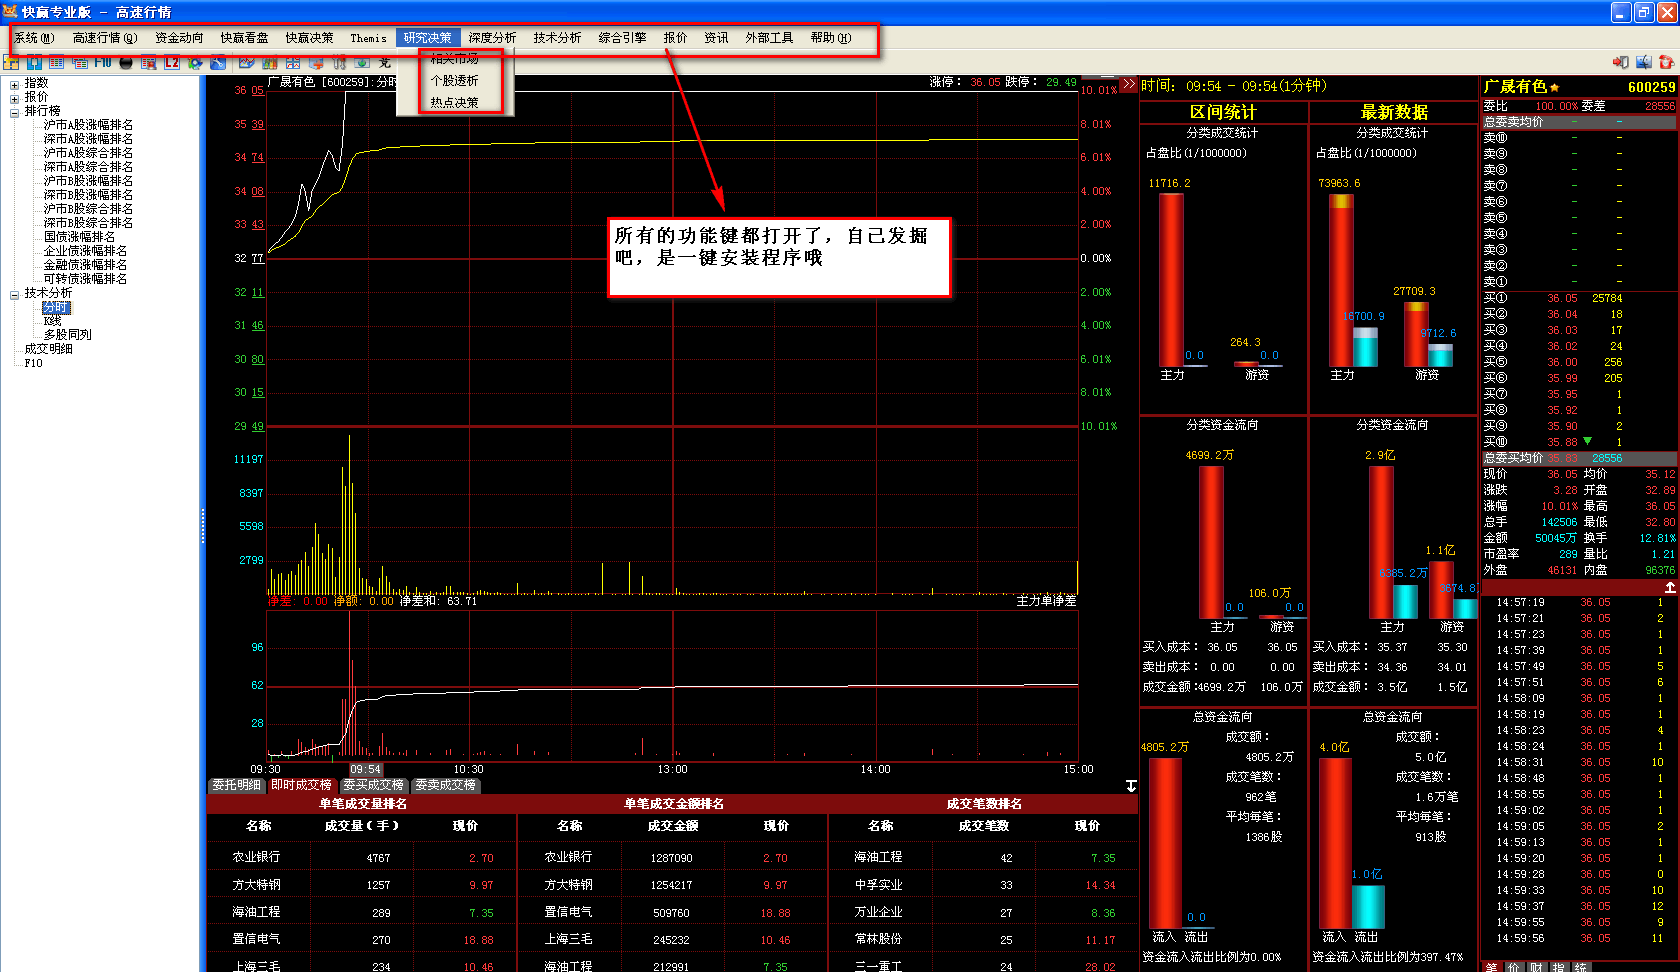This screenshot has height=972, width=1680.
Task: Click the blue brackets toolbar icon
Action: pos(34,62)
